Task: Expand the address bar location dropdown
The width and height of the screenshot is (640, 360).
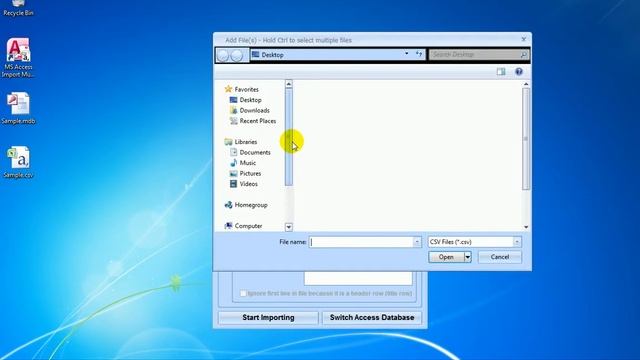Action: pos(407,54)
